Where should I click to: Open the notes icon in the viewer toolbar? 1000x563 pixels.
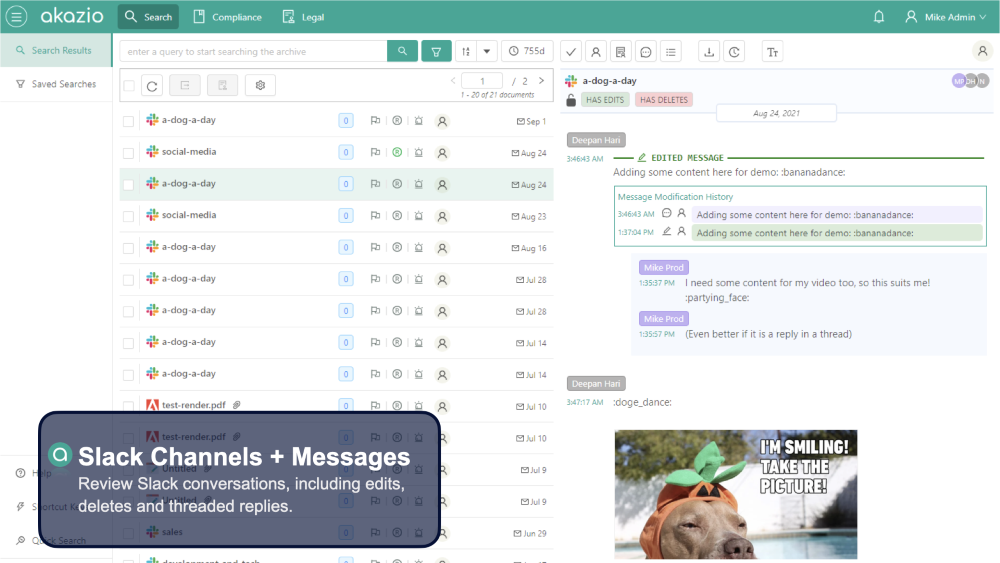tap(621, 52)
